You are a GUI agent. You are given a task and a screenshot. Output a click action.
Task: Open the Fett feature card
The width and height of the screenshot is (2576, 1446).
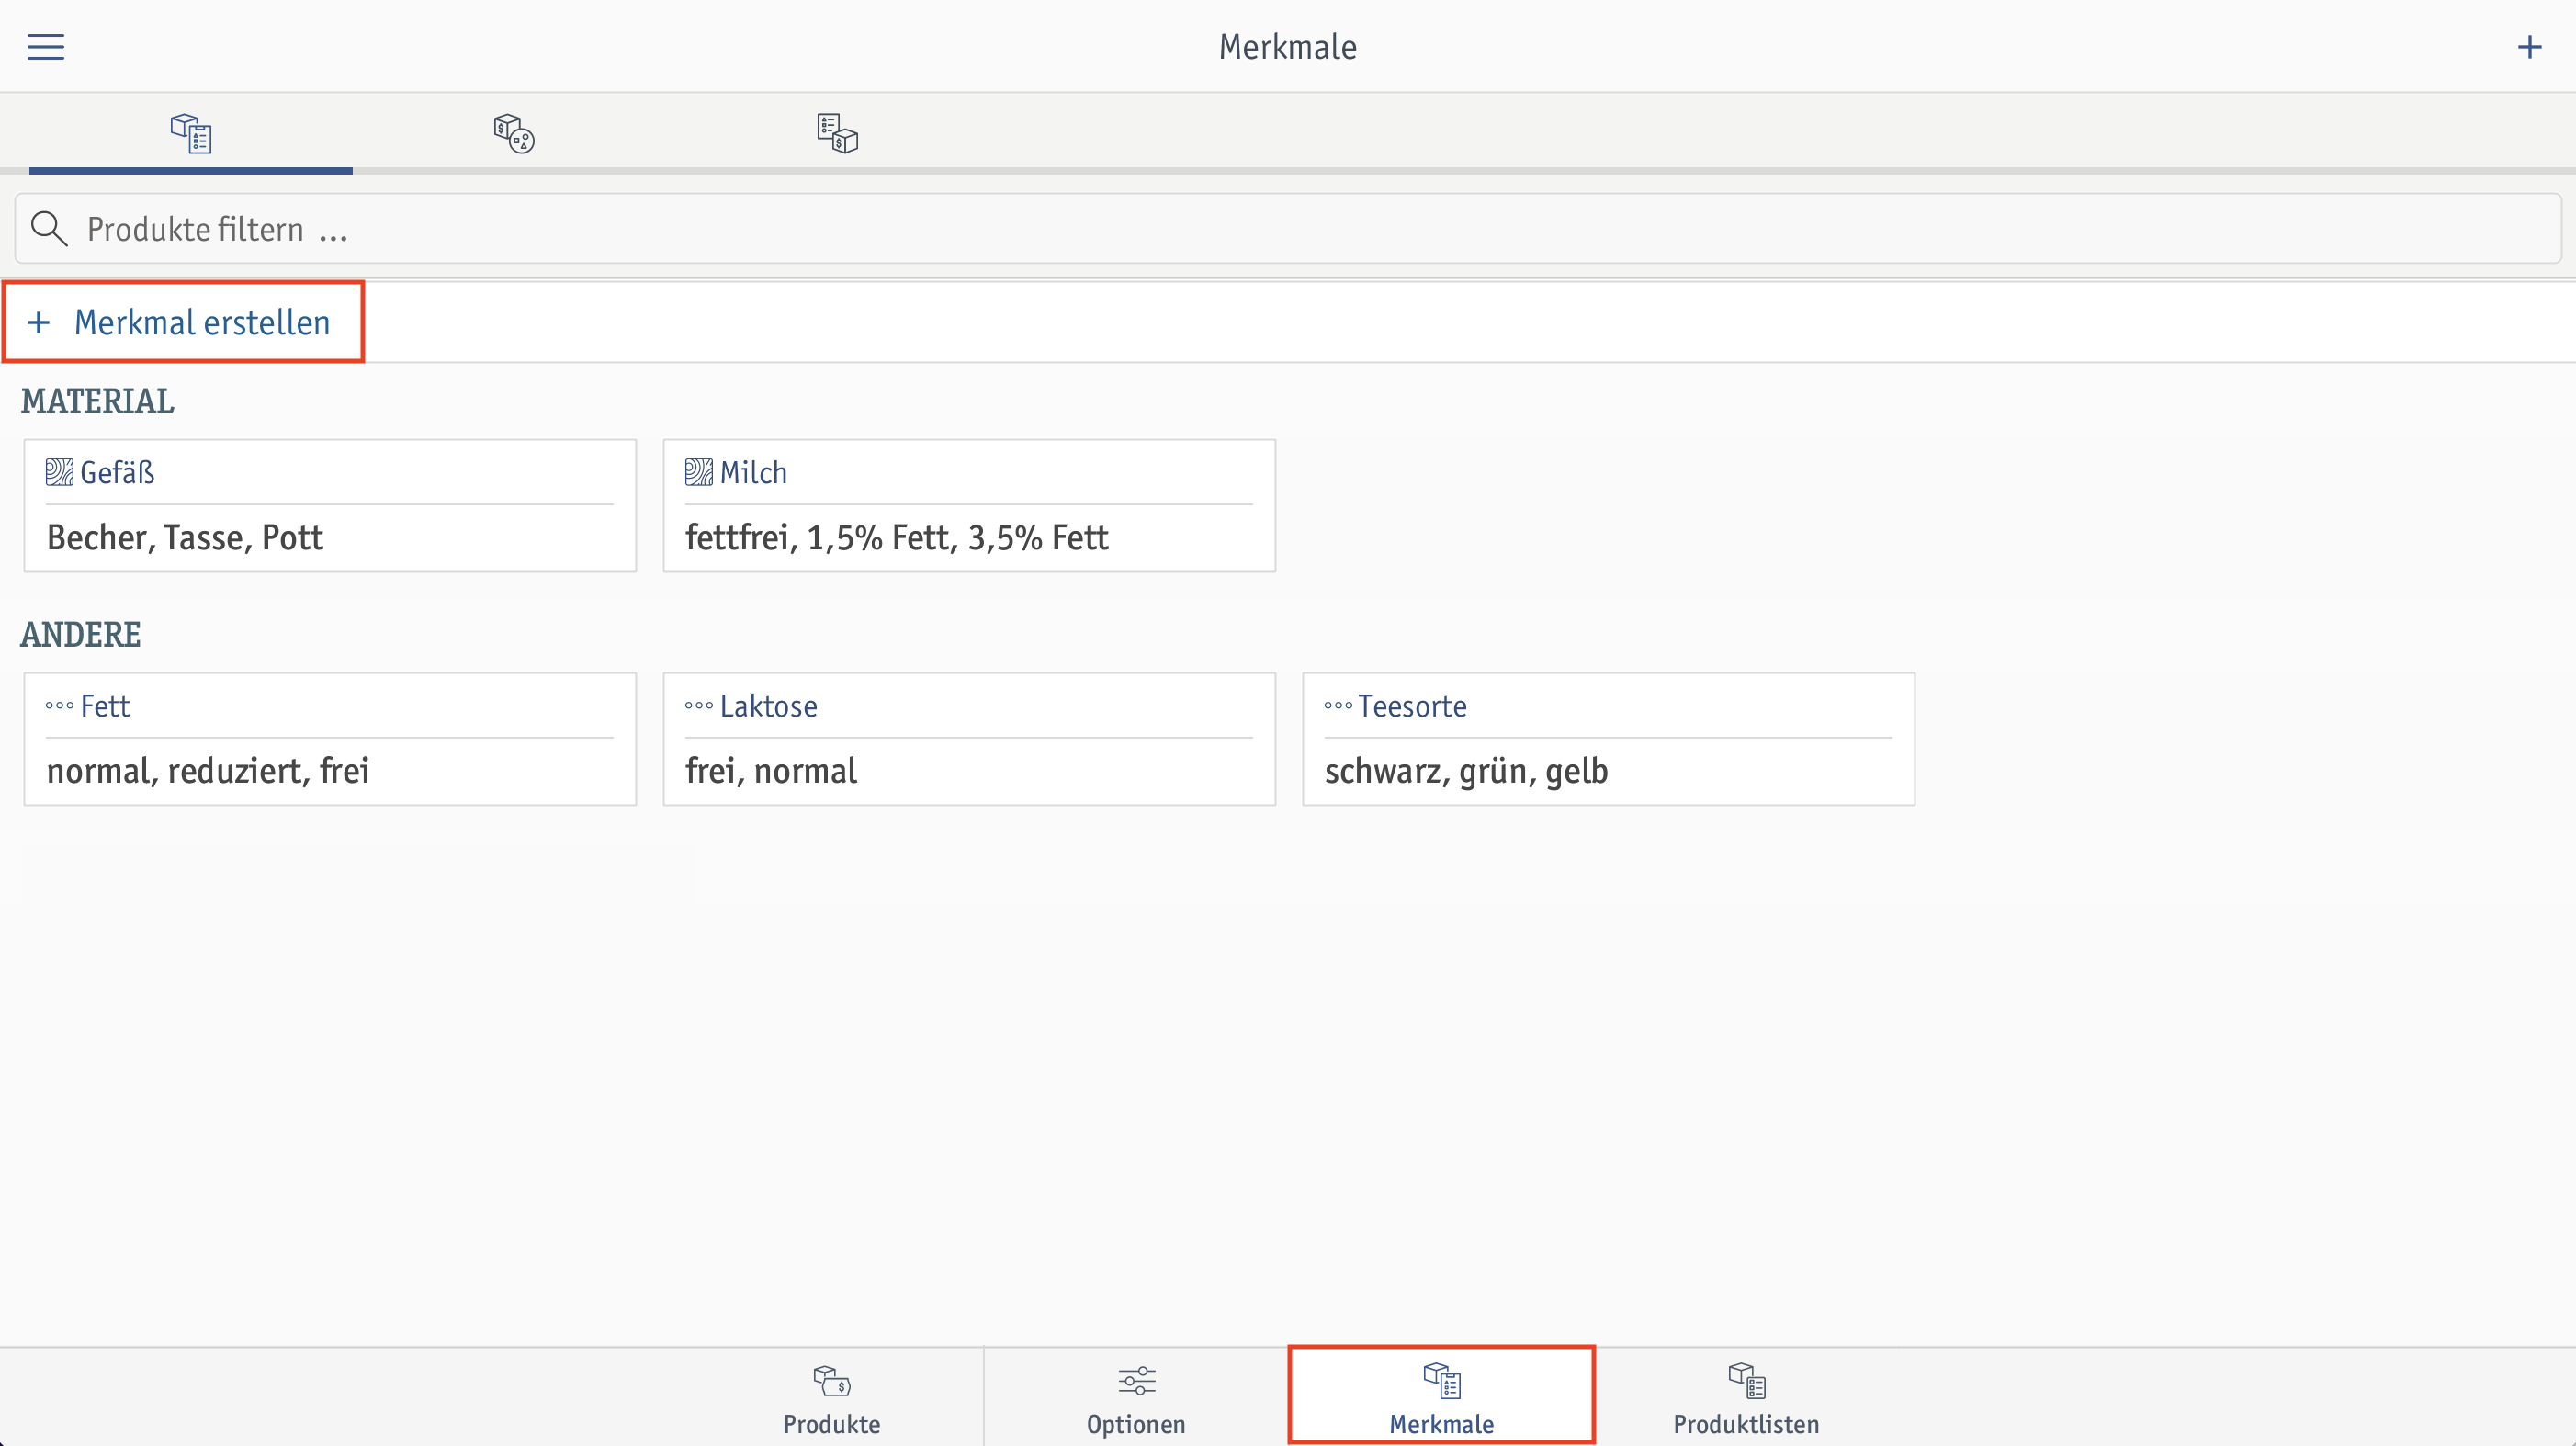coord(330,739)
